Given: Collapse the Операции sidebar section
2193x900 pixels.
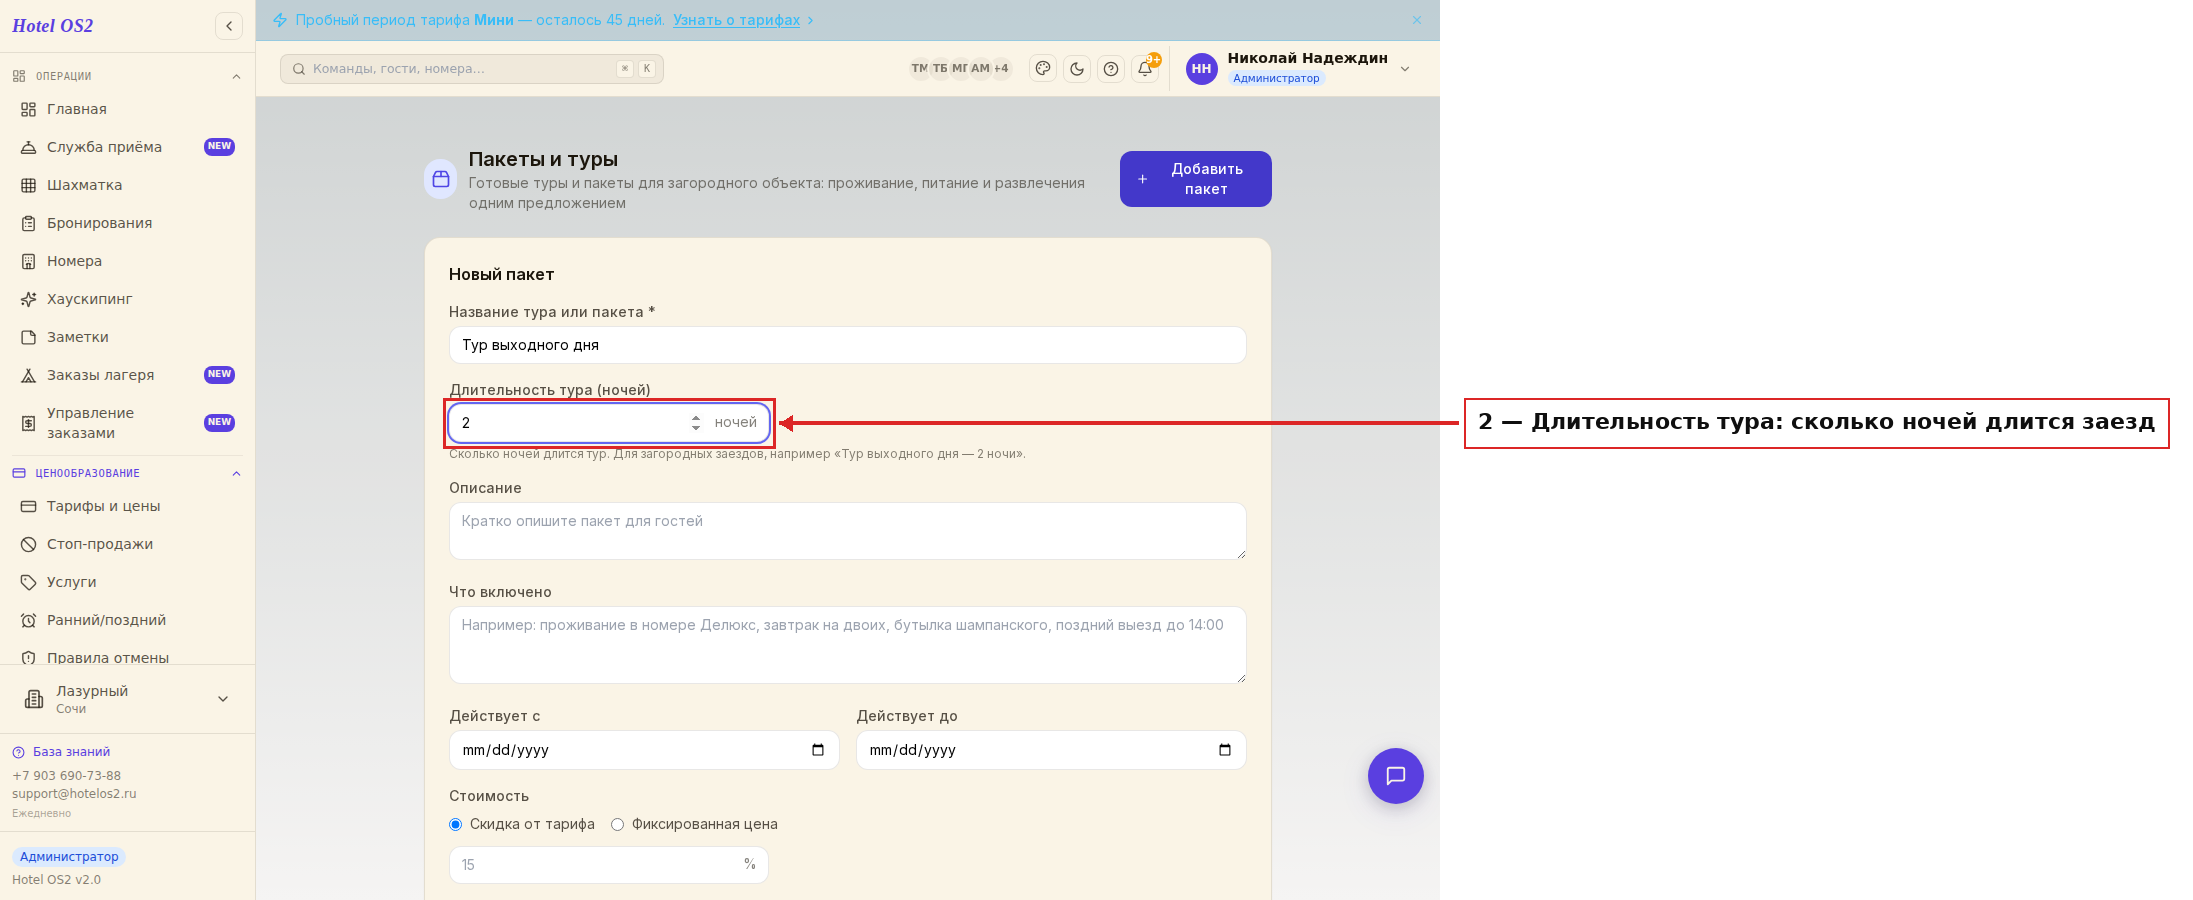Looking at the screenshot, I should (x=236, y=77).
